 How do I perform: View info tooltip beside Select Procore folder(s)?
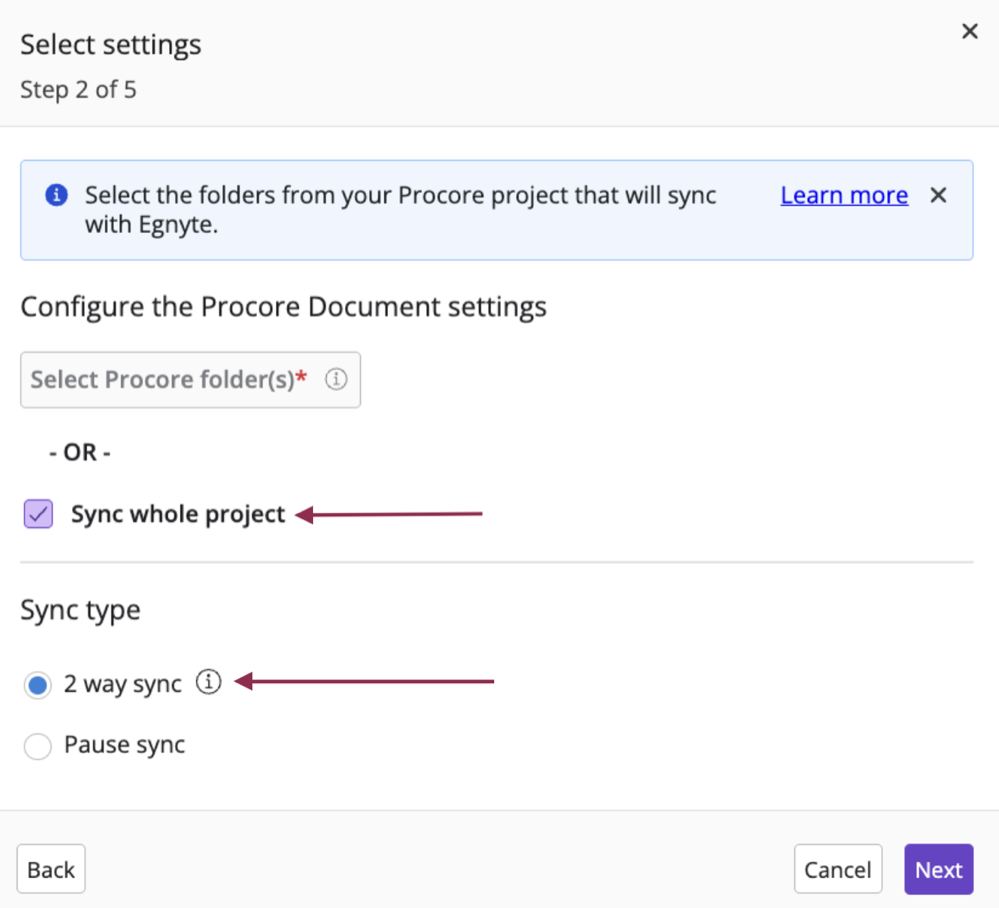point(336,379)
